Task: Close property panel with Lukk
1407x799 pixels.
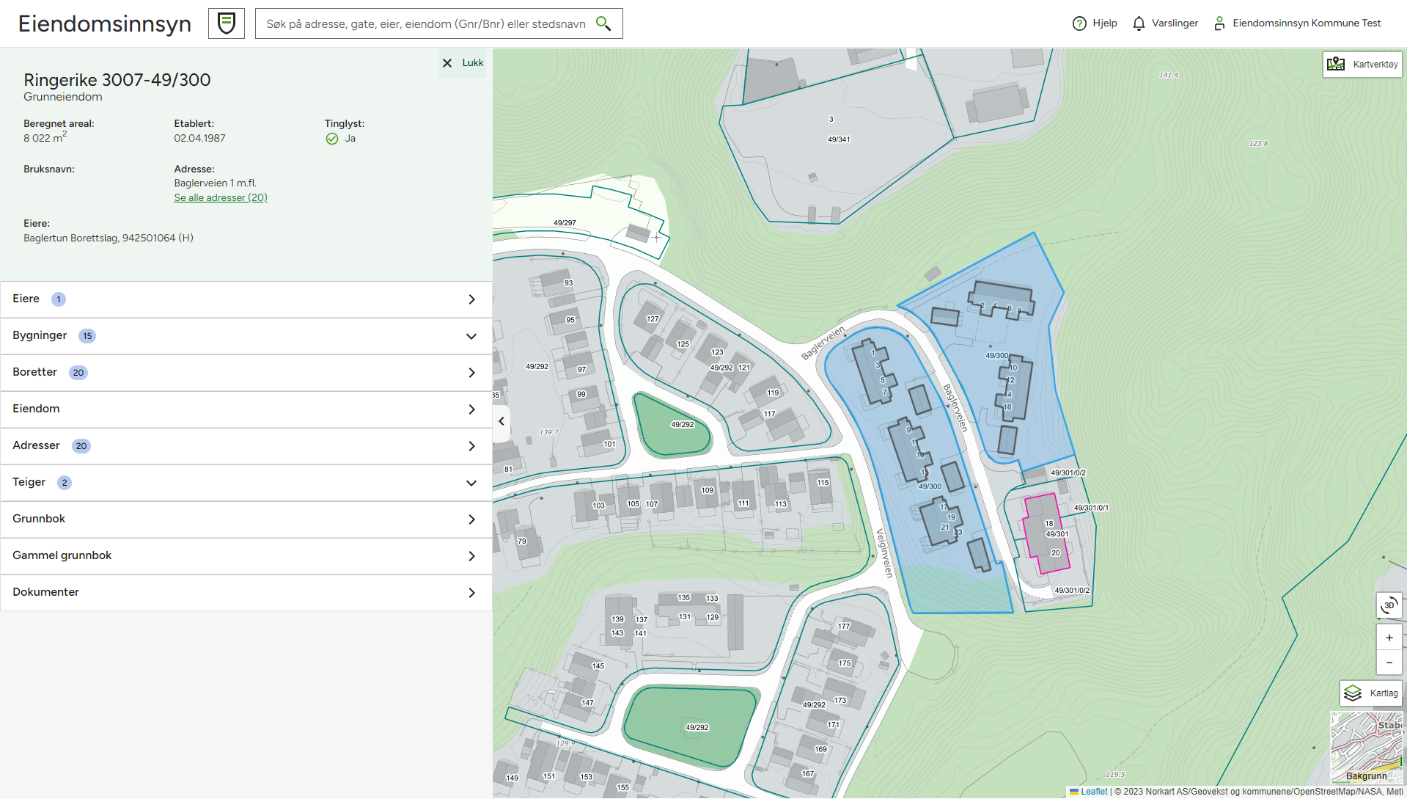Action: point(463,63)
